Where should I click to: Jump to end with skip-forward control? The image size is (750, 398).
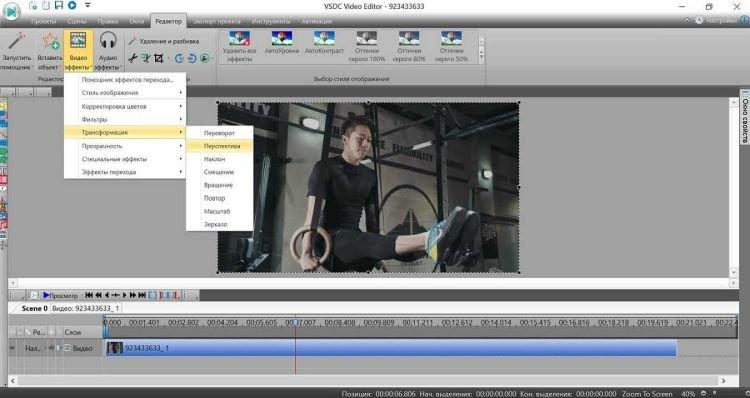(x=142, y=295)
